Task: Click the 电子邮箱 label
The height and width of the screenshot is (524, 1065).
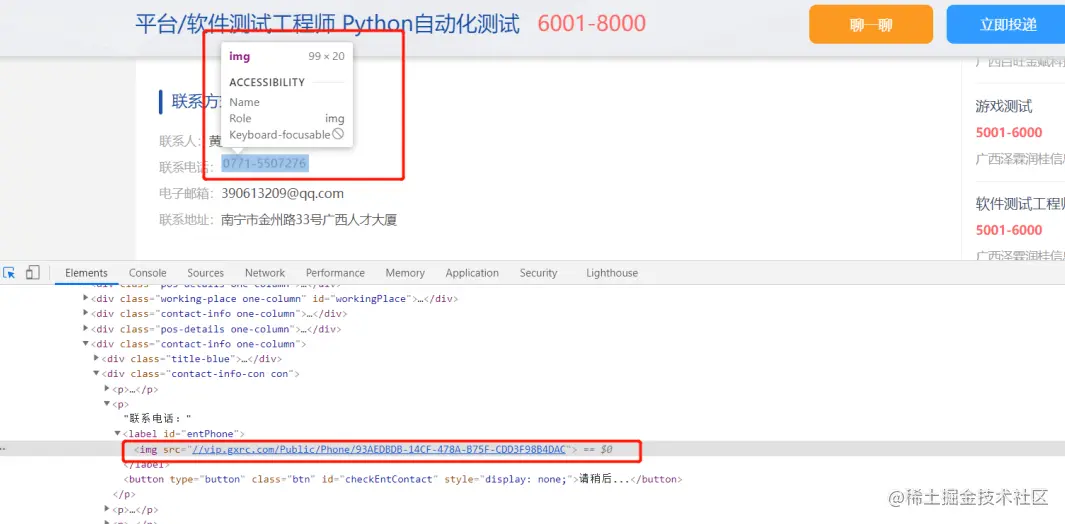Action: (x=187, y=194)
